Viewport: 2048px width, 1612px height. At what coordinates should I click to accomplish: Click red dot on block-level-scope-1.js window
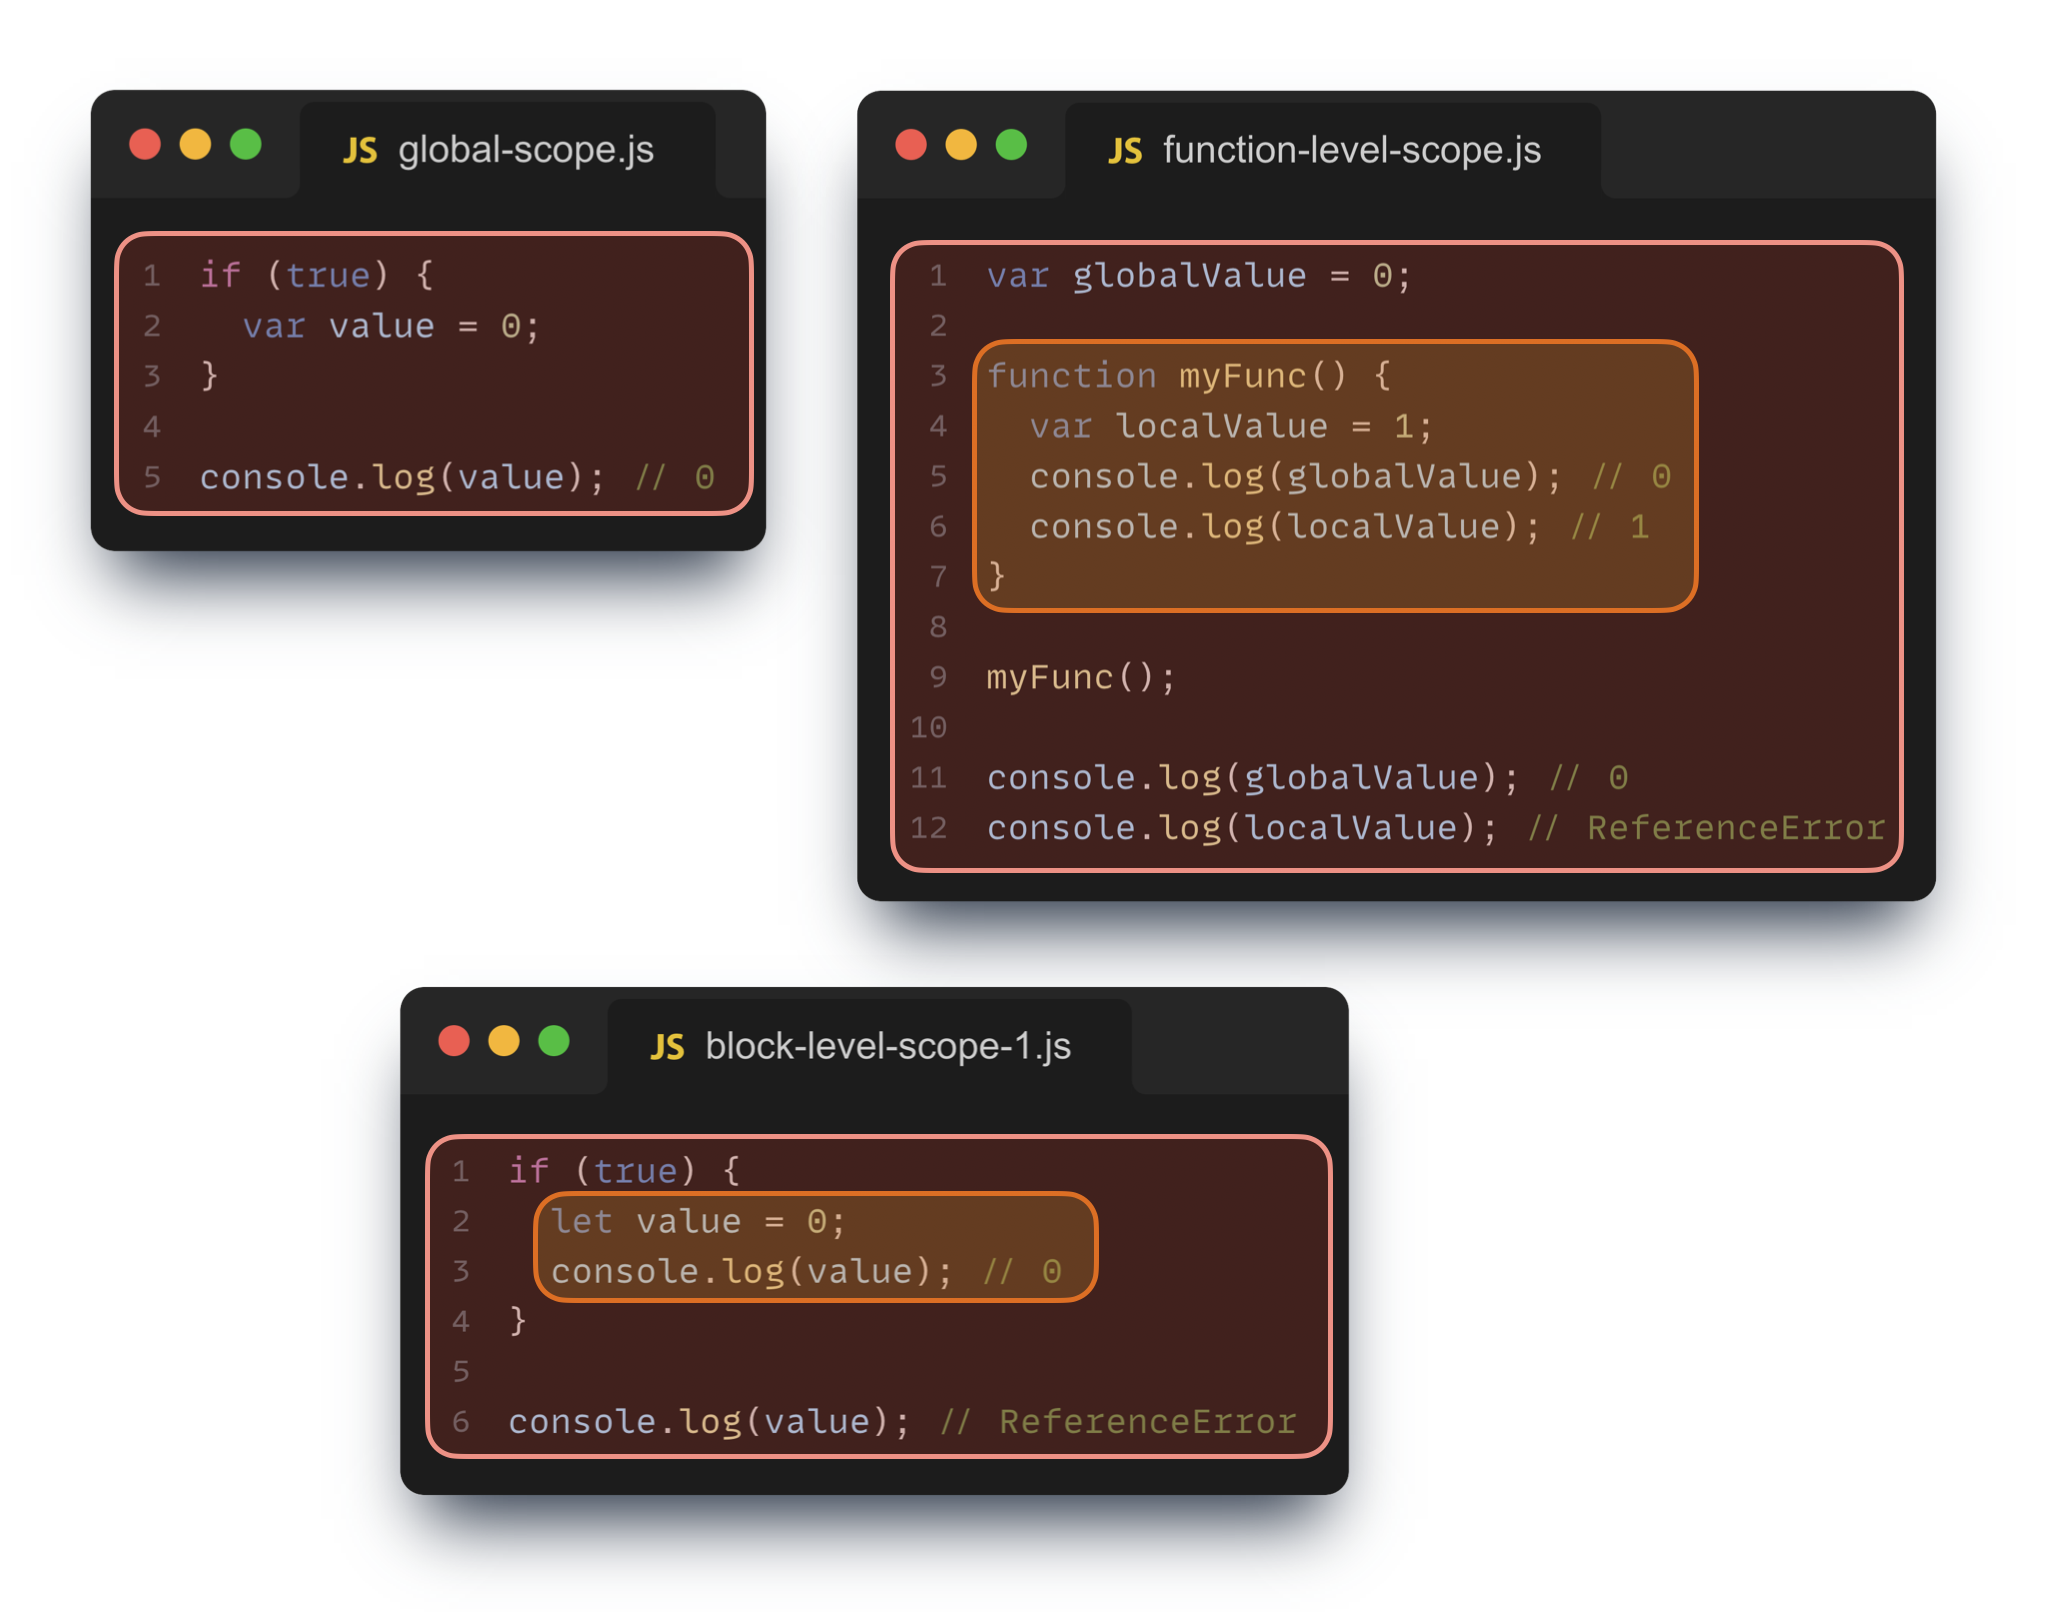[454, 1041]
